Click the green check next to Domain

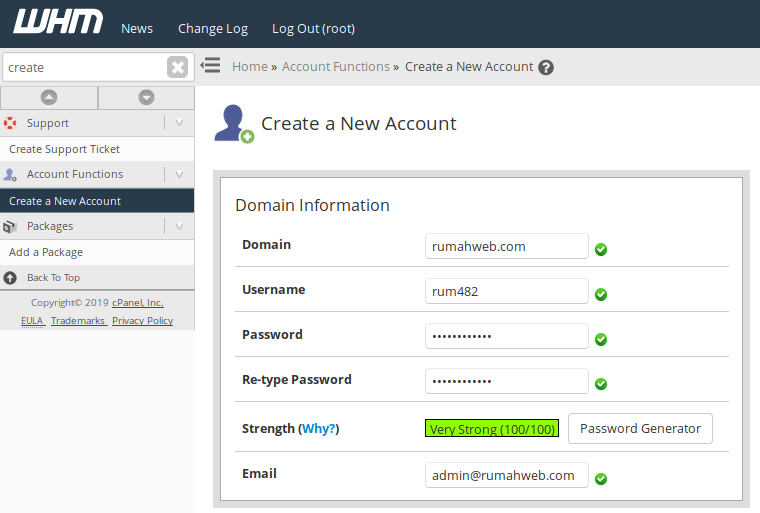click(x=601, y=249)
